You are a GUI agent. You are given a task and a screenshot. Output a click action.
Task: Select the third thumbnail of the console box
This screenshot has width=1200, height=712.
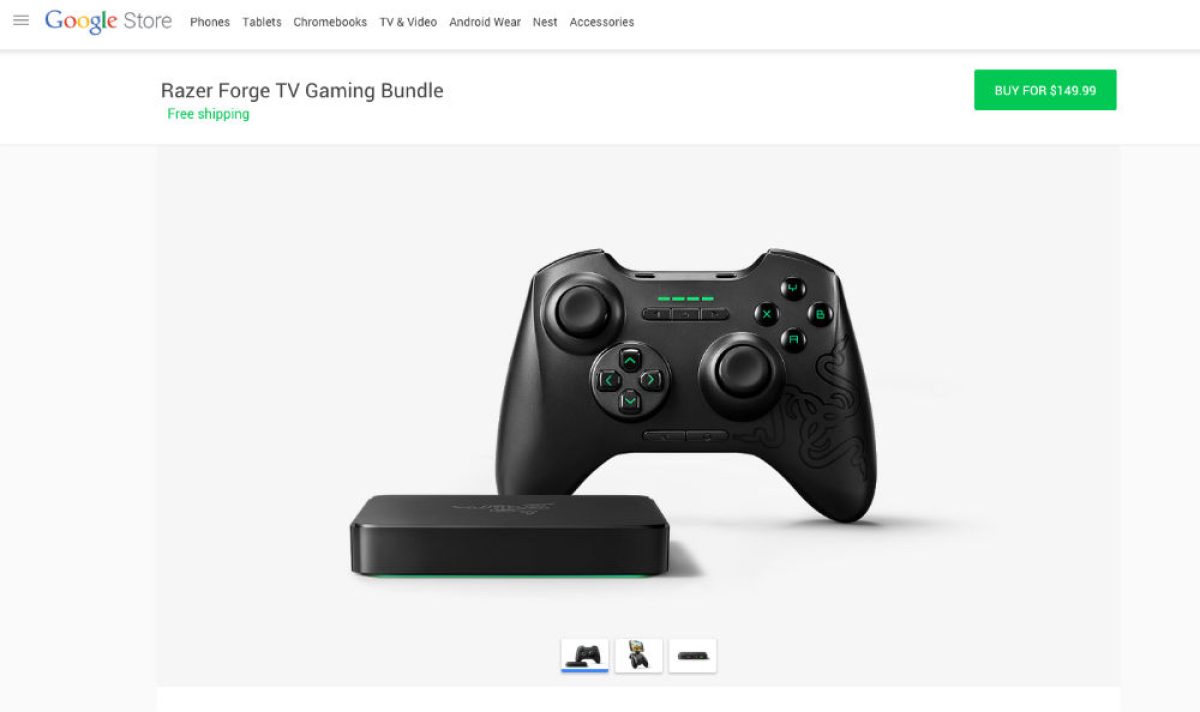point(693,656)
